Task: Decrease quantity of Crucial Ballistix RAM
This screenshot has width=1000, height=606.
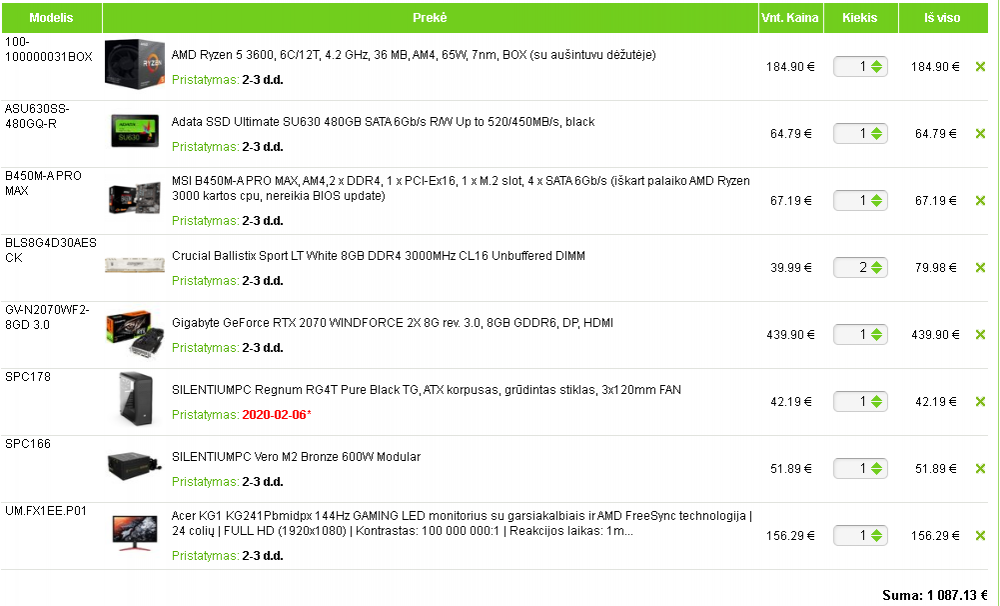Action: (x=877, y=272)
